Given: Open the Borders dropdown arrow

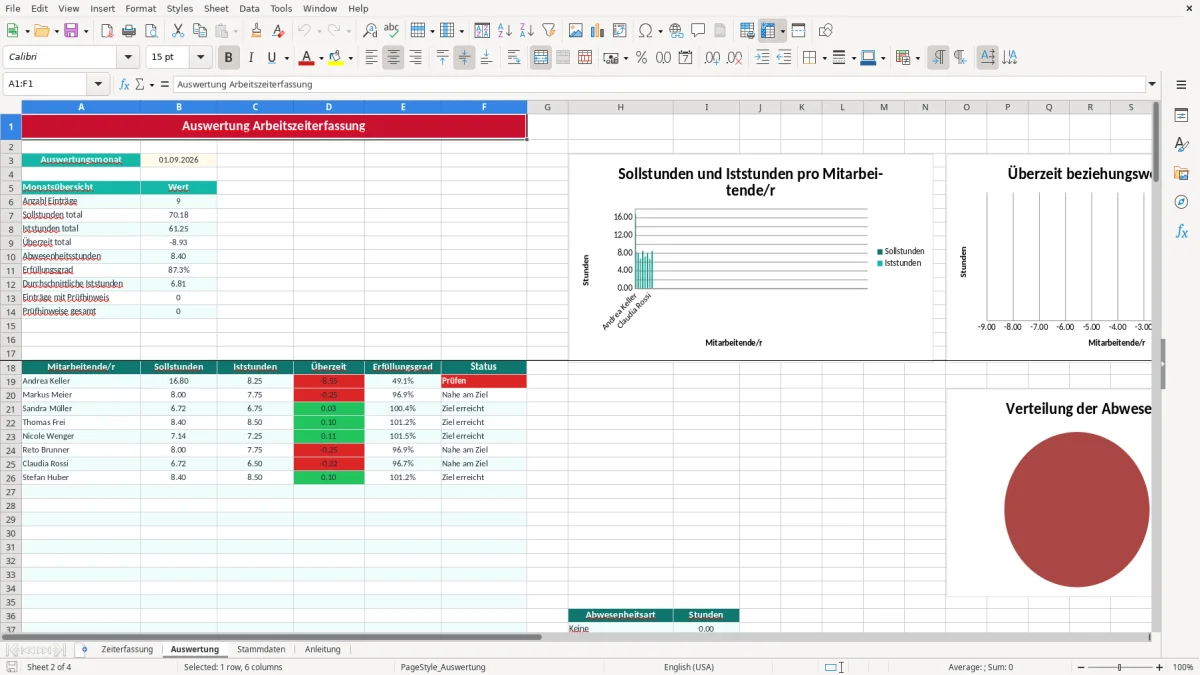Looking at the screenshot, I should tap(826, 58).
